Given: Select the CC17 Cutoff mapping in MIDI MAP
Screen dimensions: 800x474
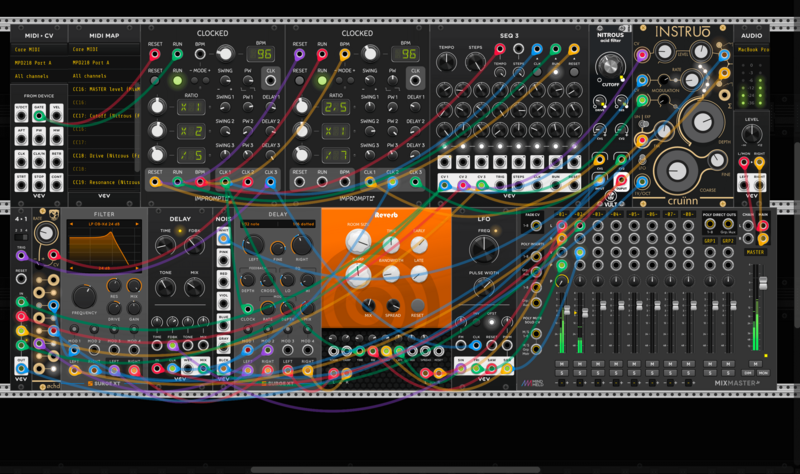Looking at the screenshot, I should point(104,115).
